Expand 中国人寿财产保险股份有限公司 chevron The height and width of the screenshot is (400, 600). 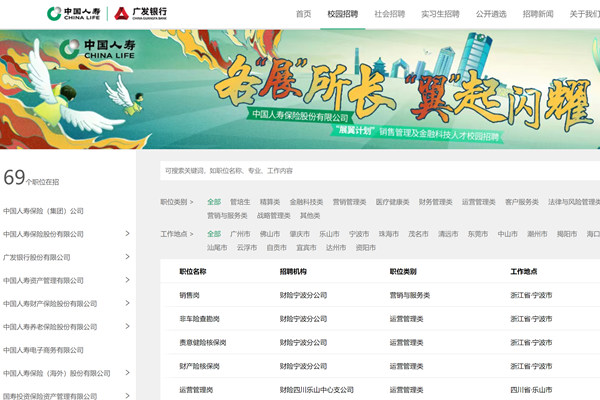(127, 303)
